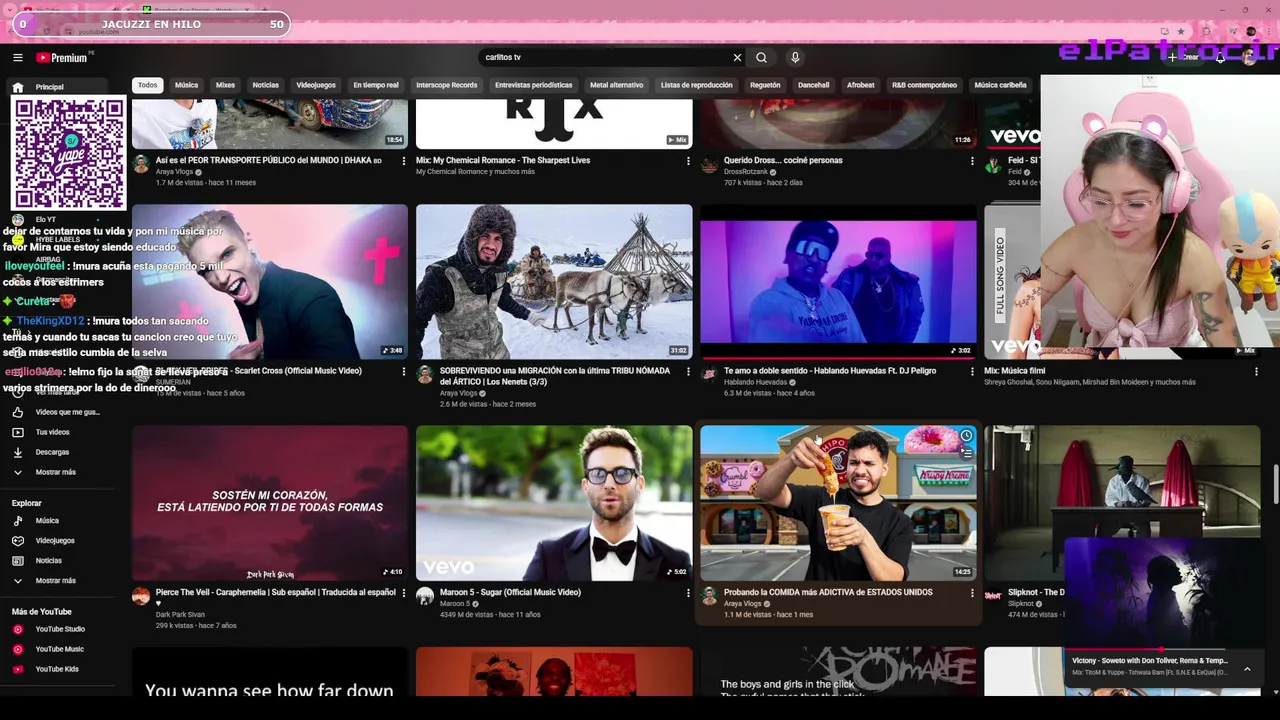1280x720 pixels.
Task: Open options for the PEOR TRANSPORTE PÚBLICO video
Action: tap(404, 161)
